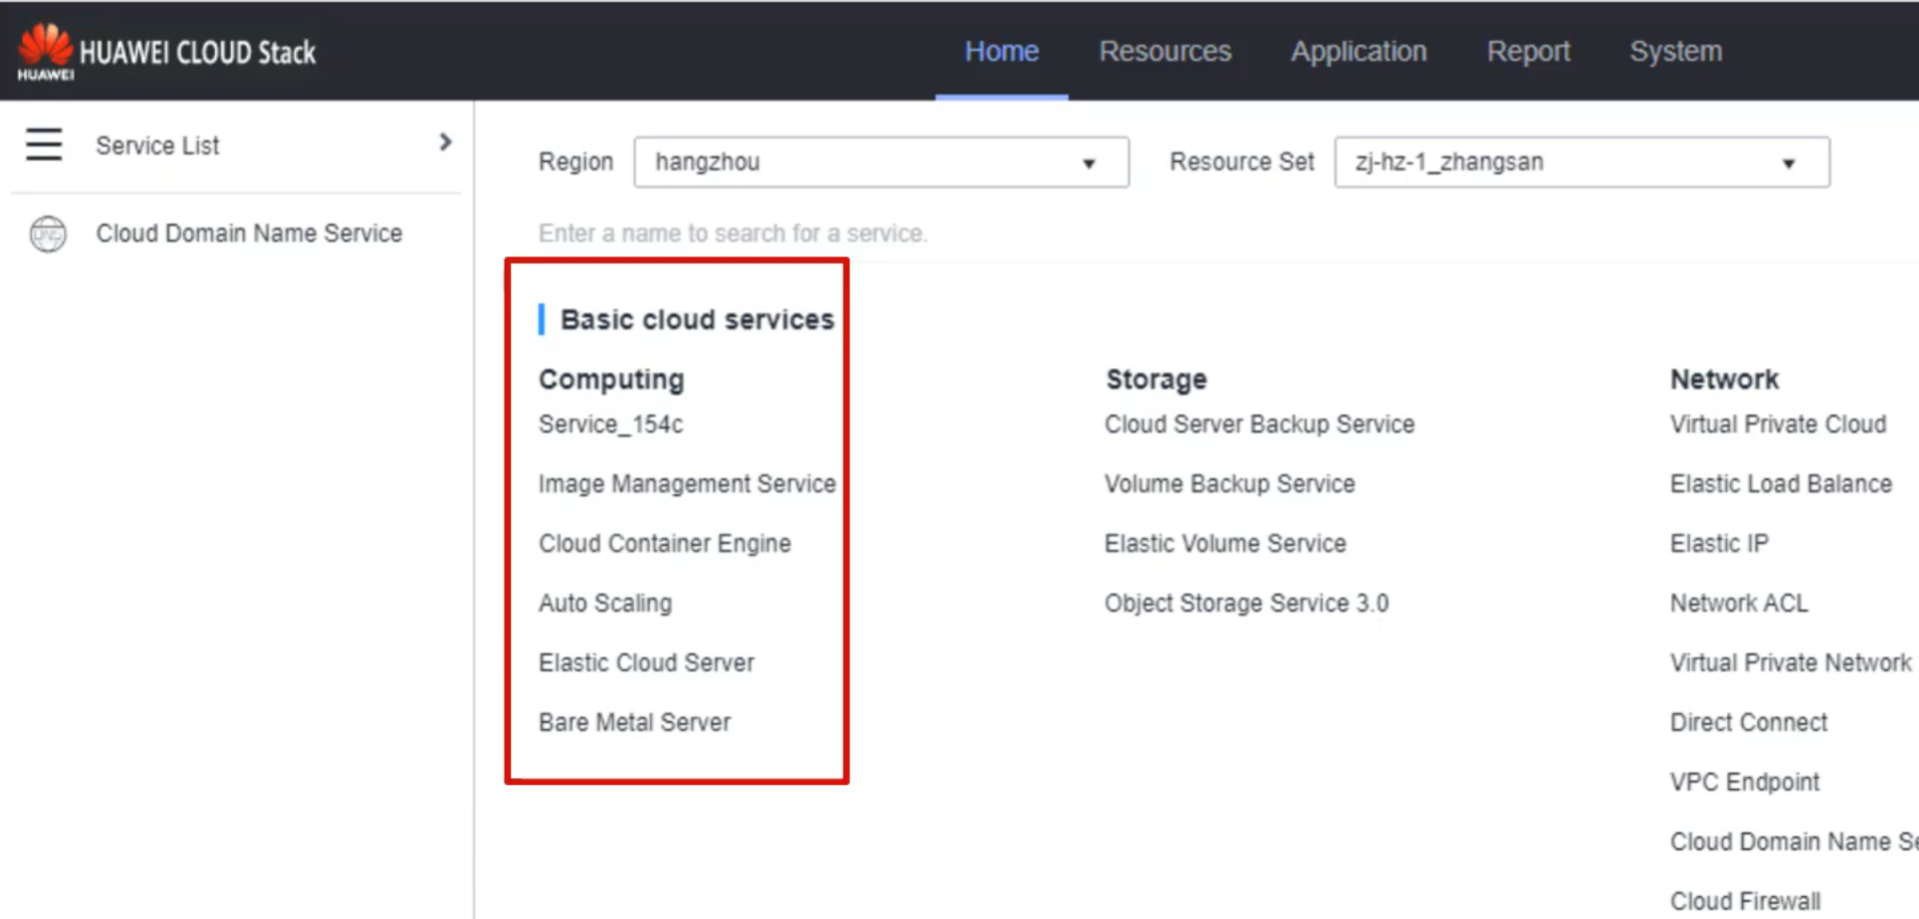Open Object Storage Service 3.0

click(x=1246, y=603)
